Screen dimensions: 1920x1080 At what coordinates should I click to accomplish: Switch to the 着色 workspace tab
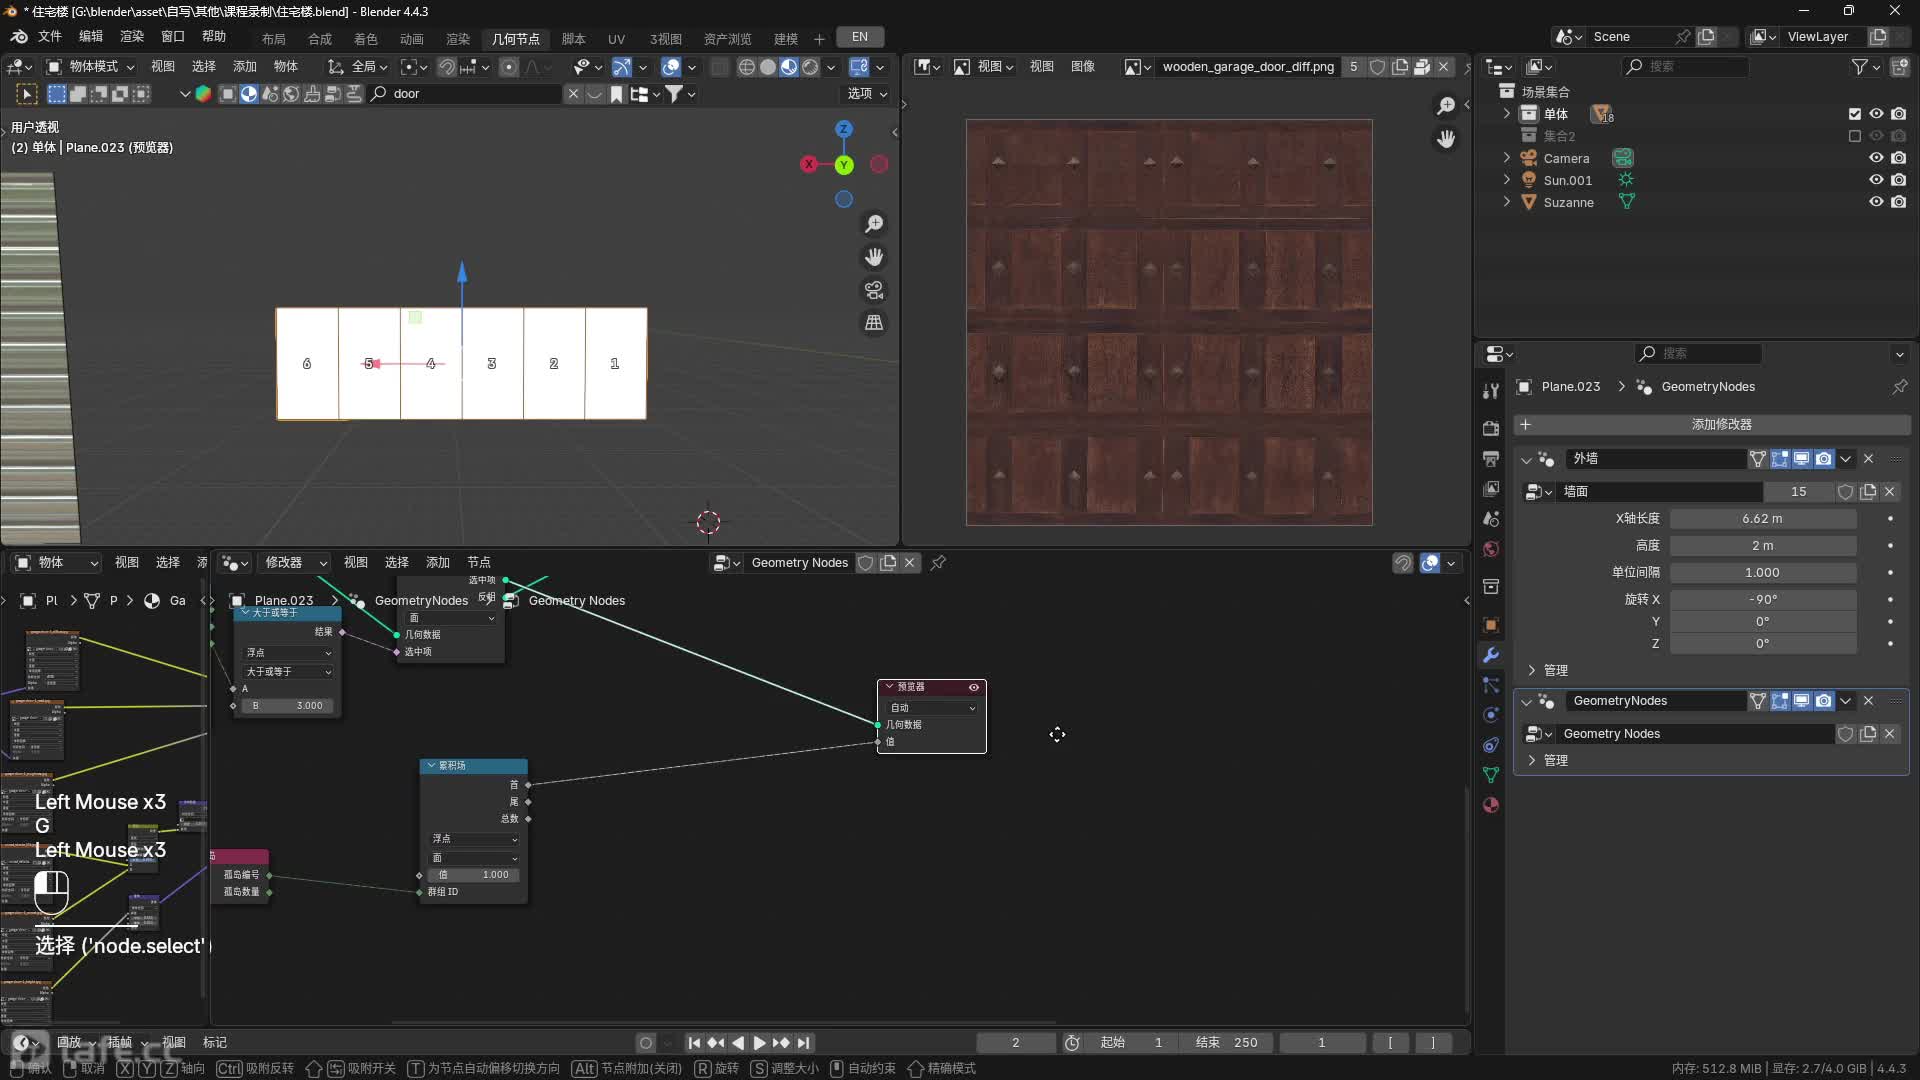pos(366,38)
